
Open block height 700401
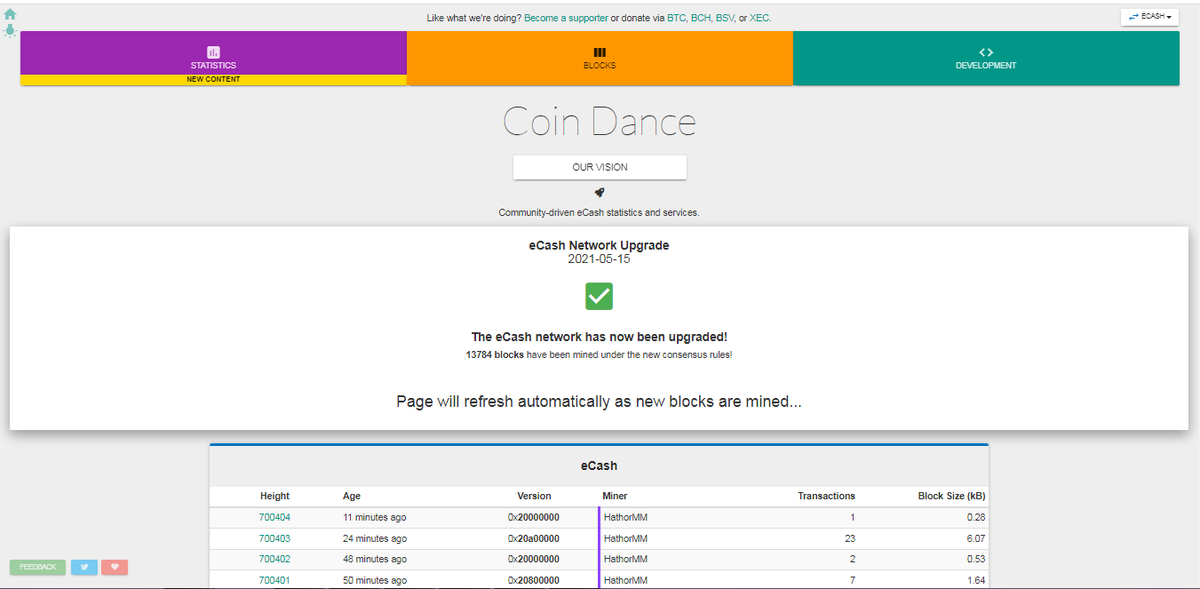(x=274, y=580)
